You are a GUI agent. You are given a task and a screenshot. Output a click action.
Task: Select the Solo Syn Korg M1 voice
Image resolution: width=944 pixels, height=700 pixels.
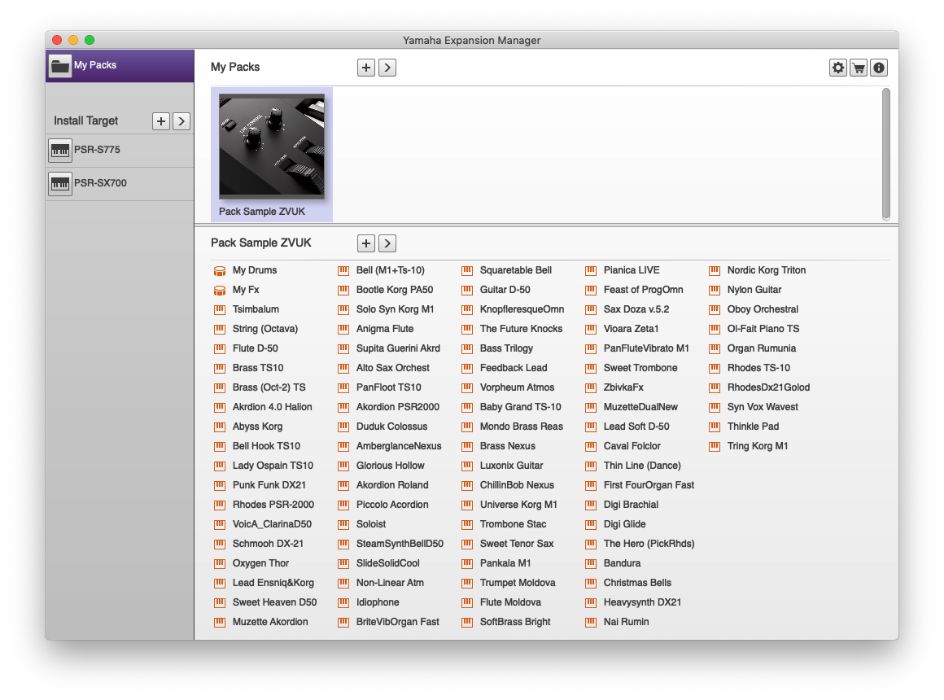pos(395,309)
